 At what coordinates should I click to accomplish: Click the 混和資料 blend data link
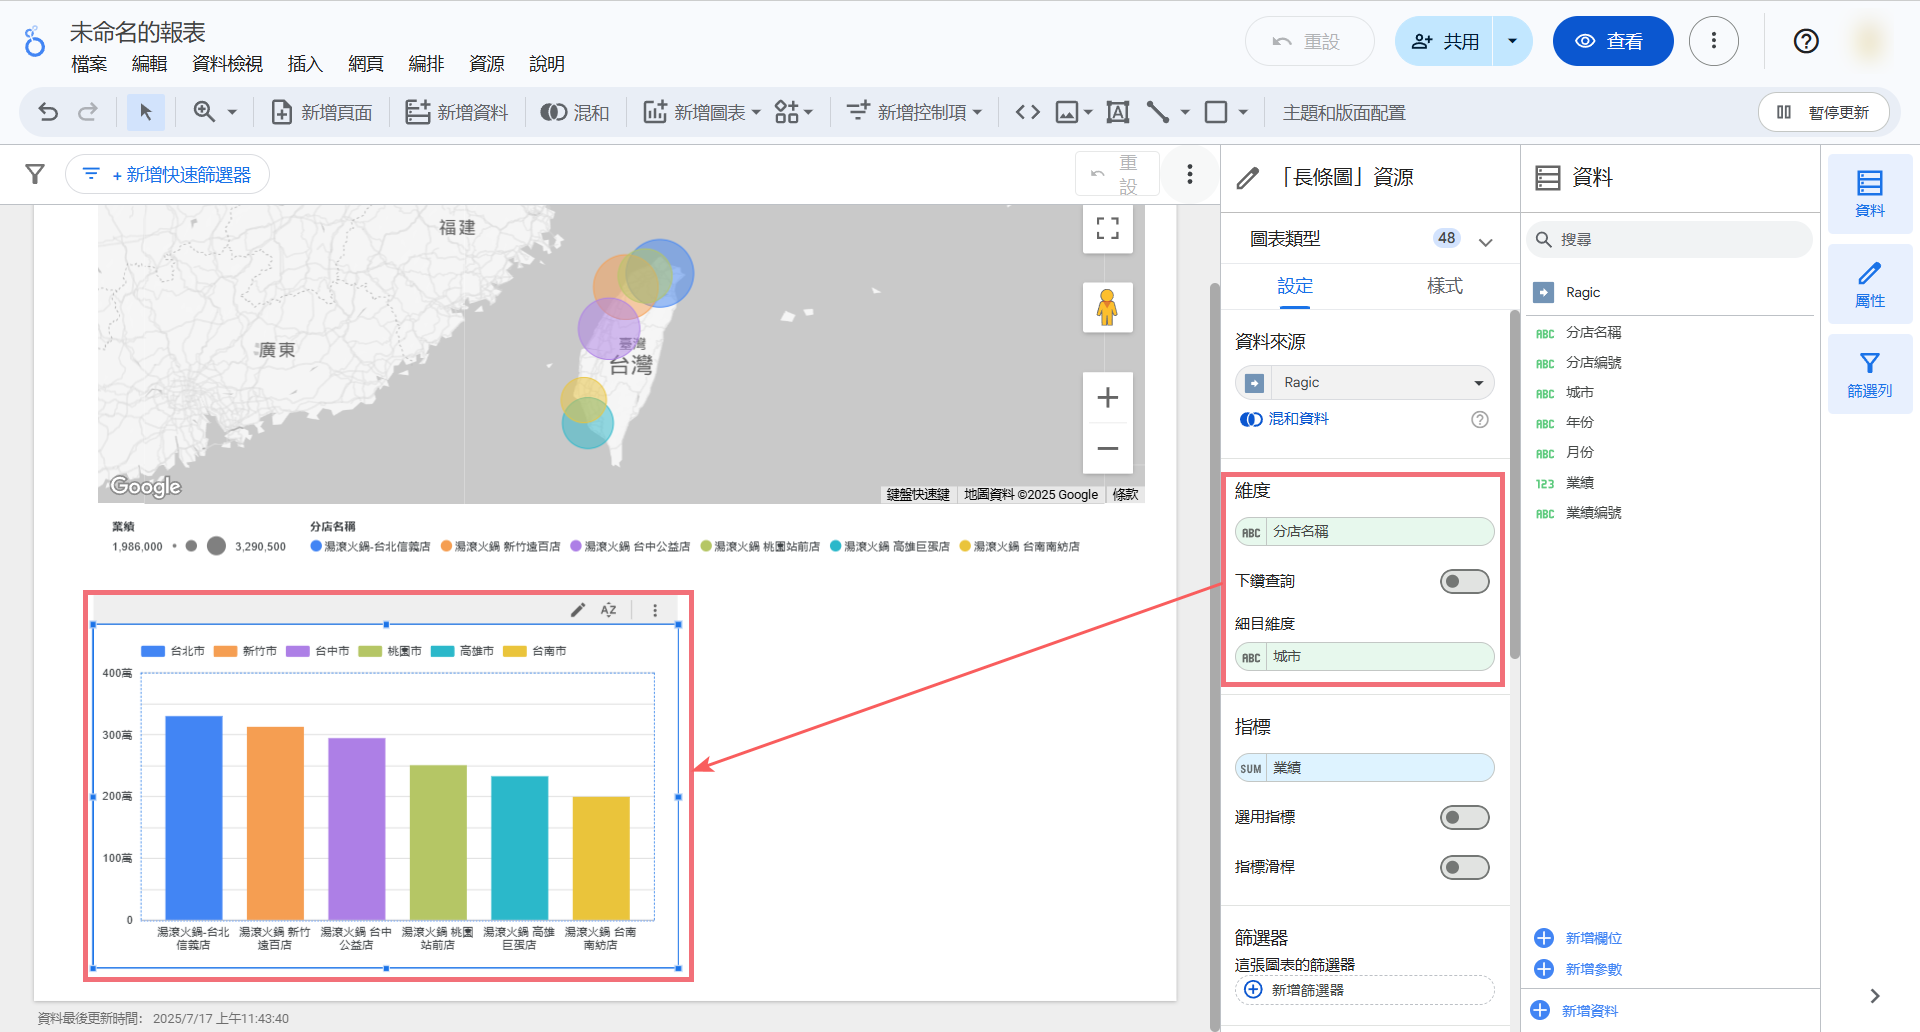tap(1285, 419)
